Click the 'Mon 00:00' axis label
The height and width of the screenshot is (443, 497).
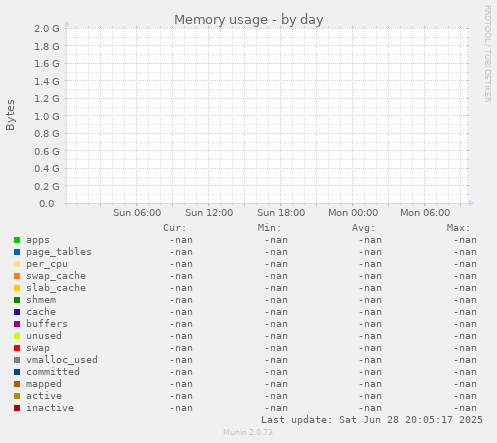[353, 213]
